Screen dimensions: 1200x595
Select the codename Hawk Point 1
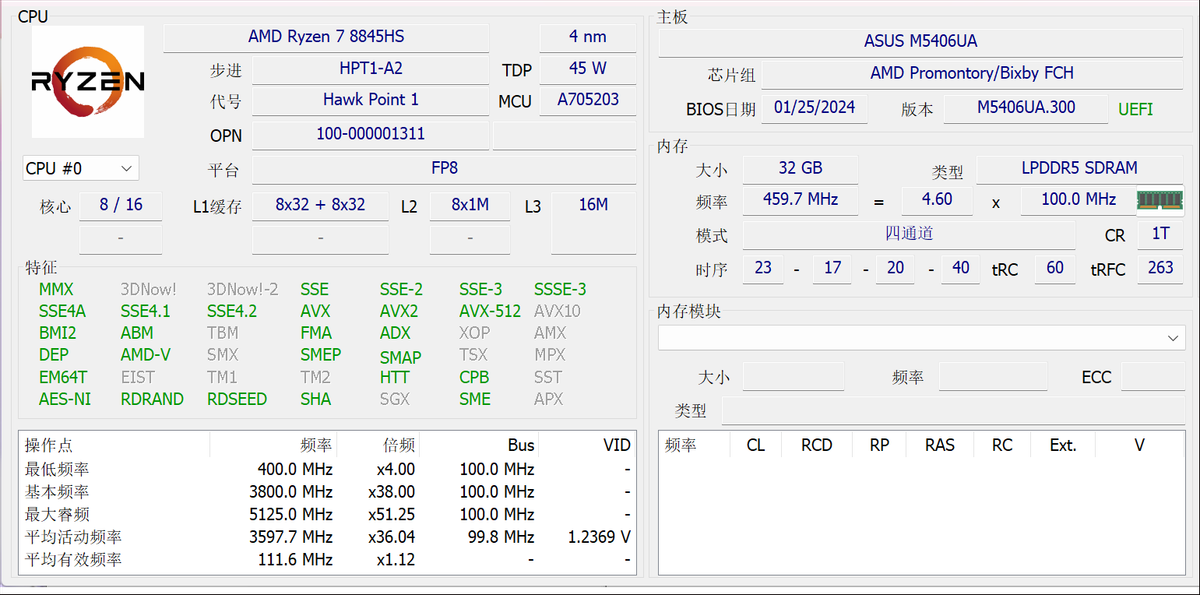tap(371, 100)
